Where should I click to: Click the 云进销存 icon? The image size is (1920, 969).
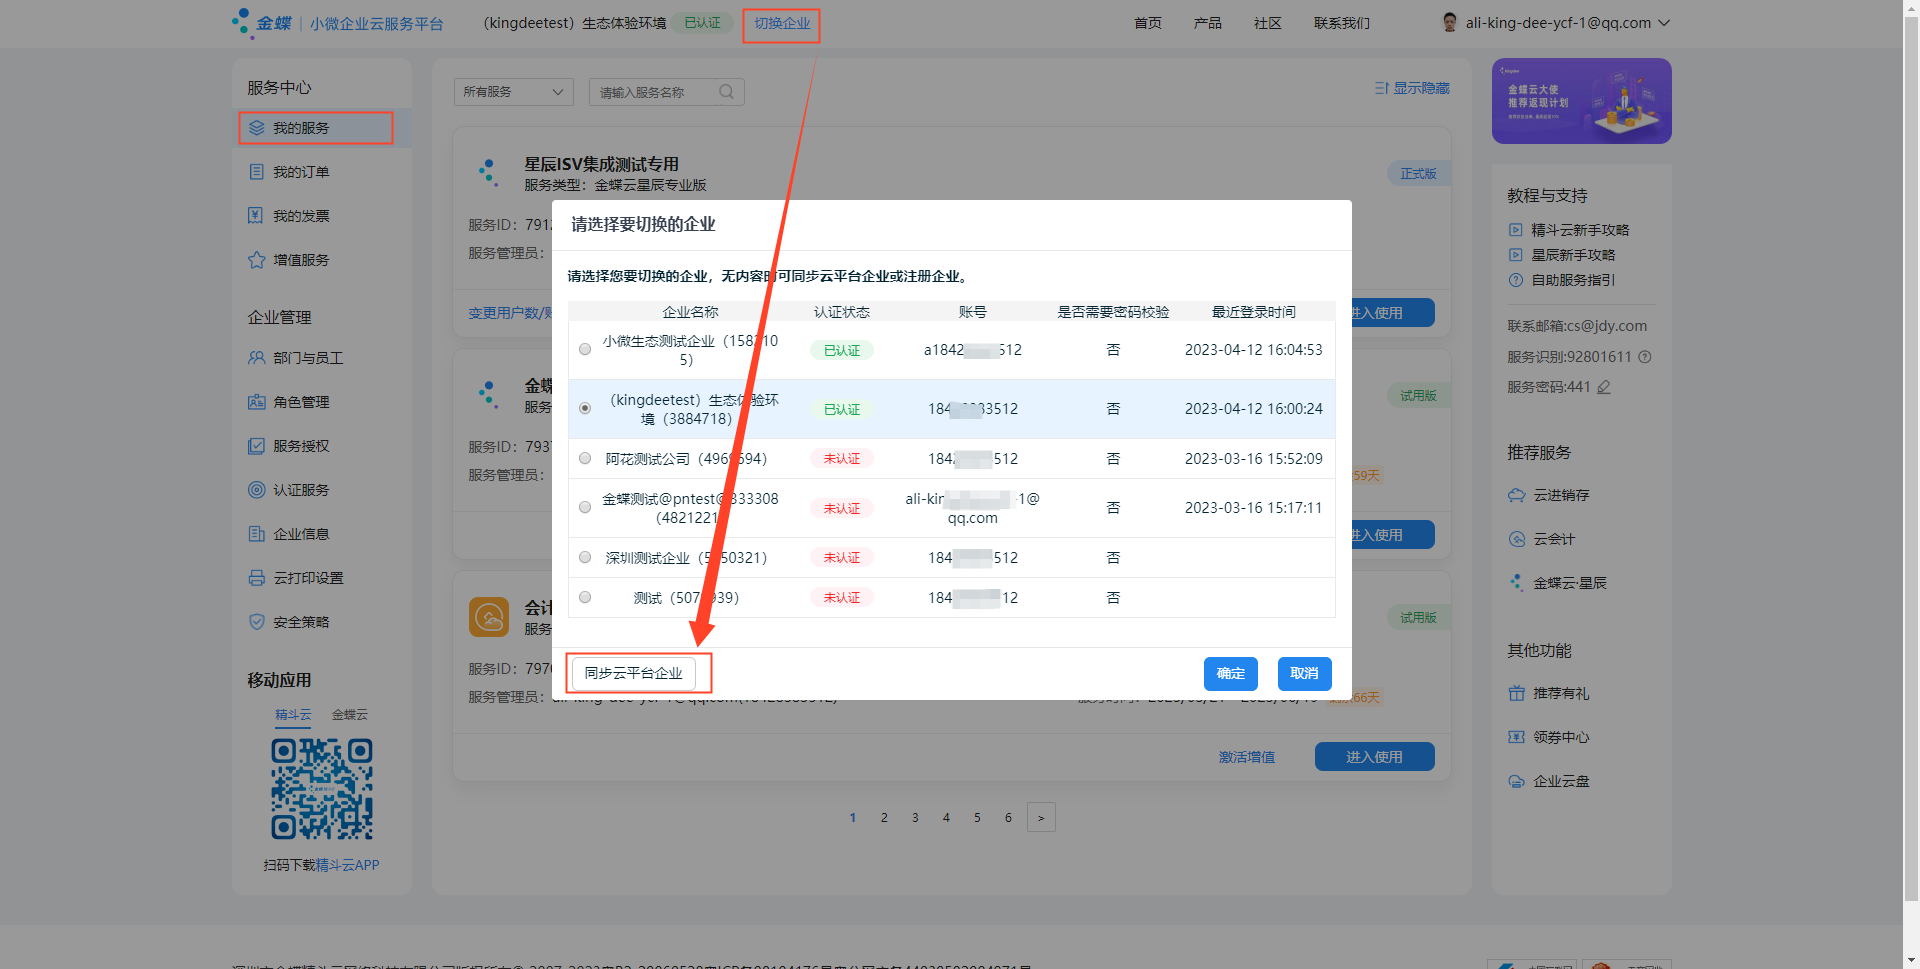click(1517, 495)
